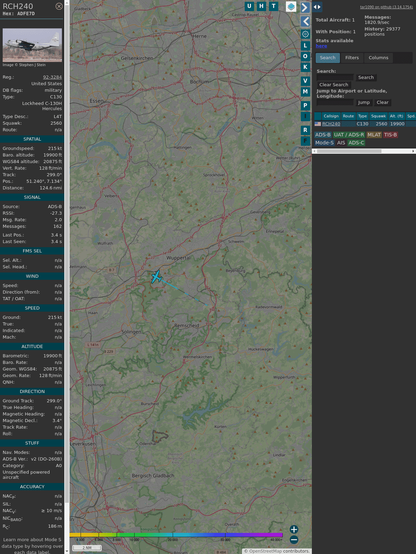Click the SPATIAL section header
The height and width of the screenshot is (554, 416).
click(x=32, y=139)
